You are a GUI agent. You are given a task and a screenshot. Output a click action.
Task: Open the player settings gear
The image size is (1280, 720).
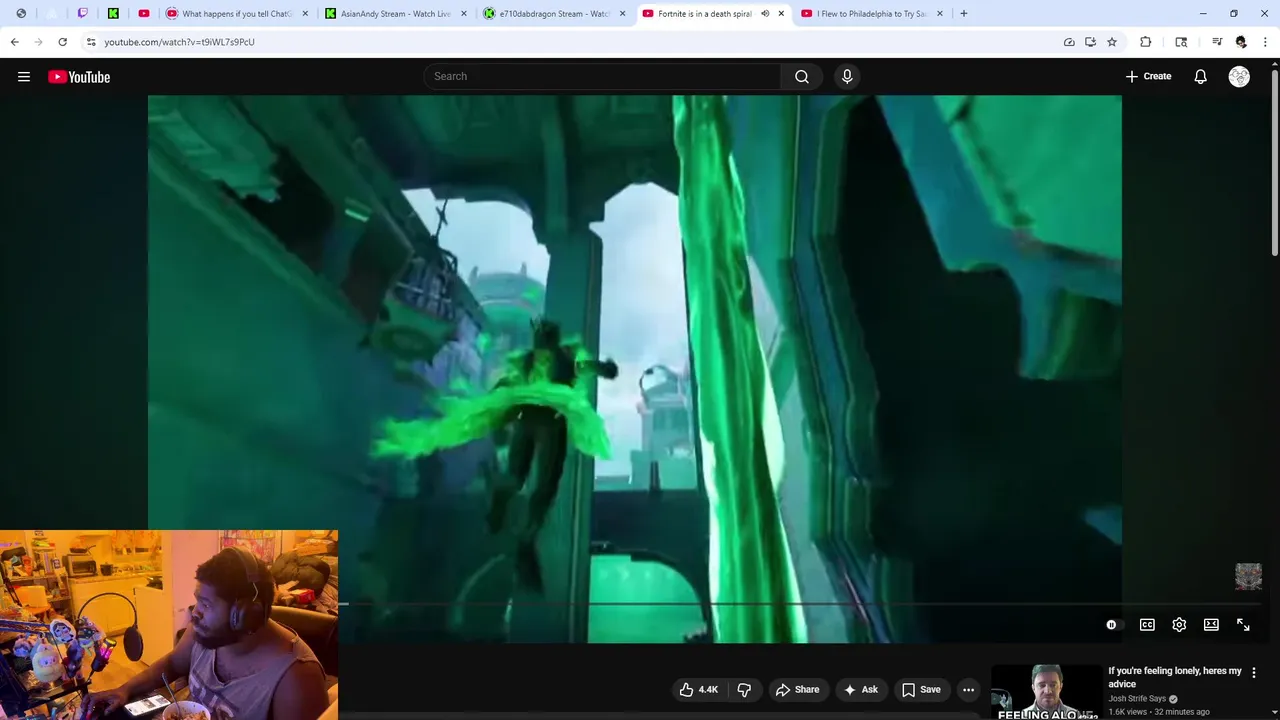1179,625
